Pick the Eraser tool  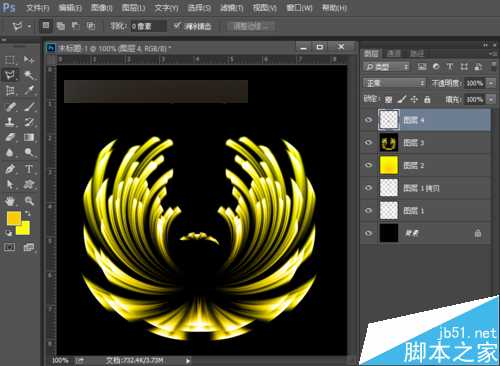click(x=10, y=137)
